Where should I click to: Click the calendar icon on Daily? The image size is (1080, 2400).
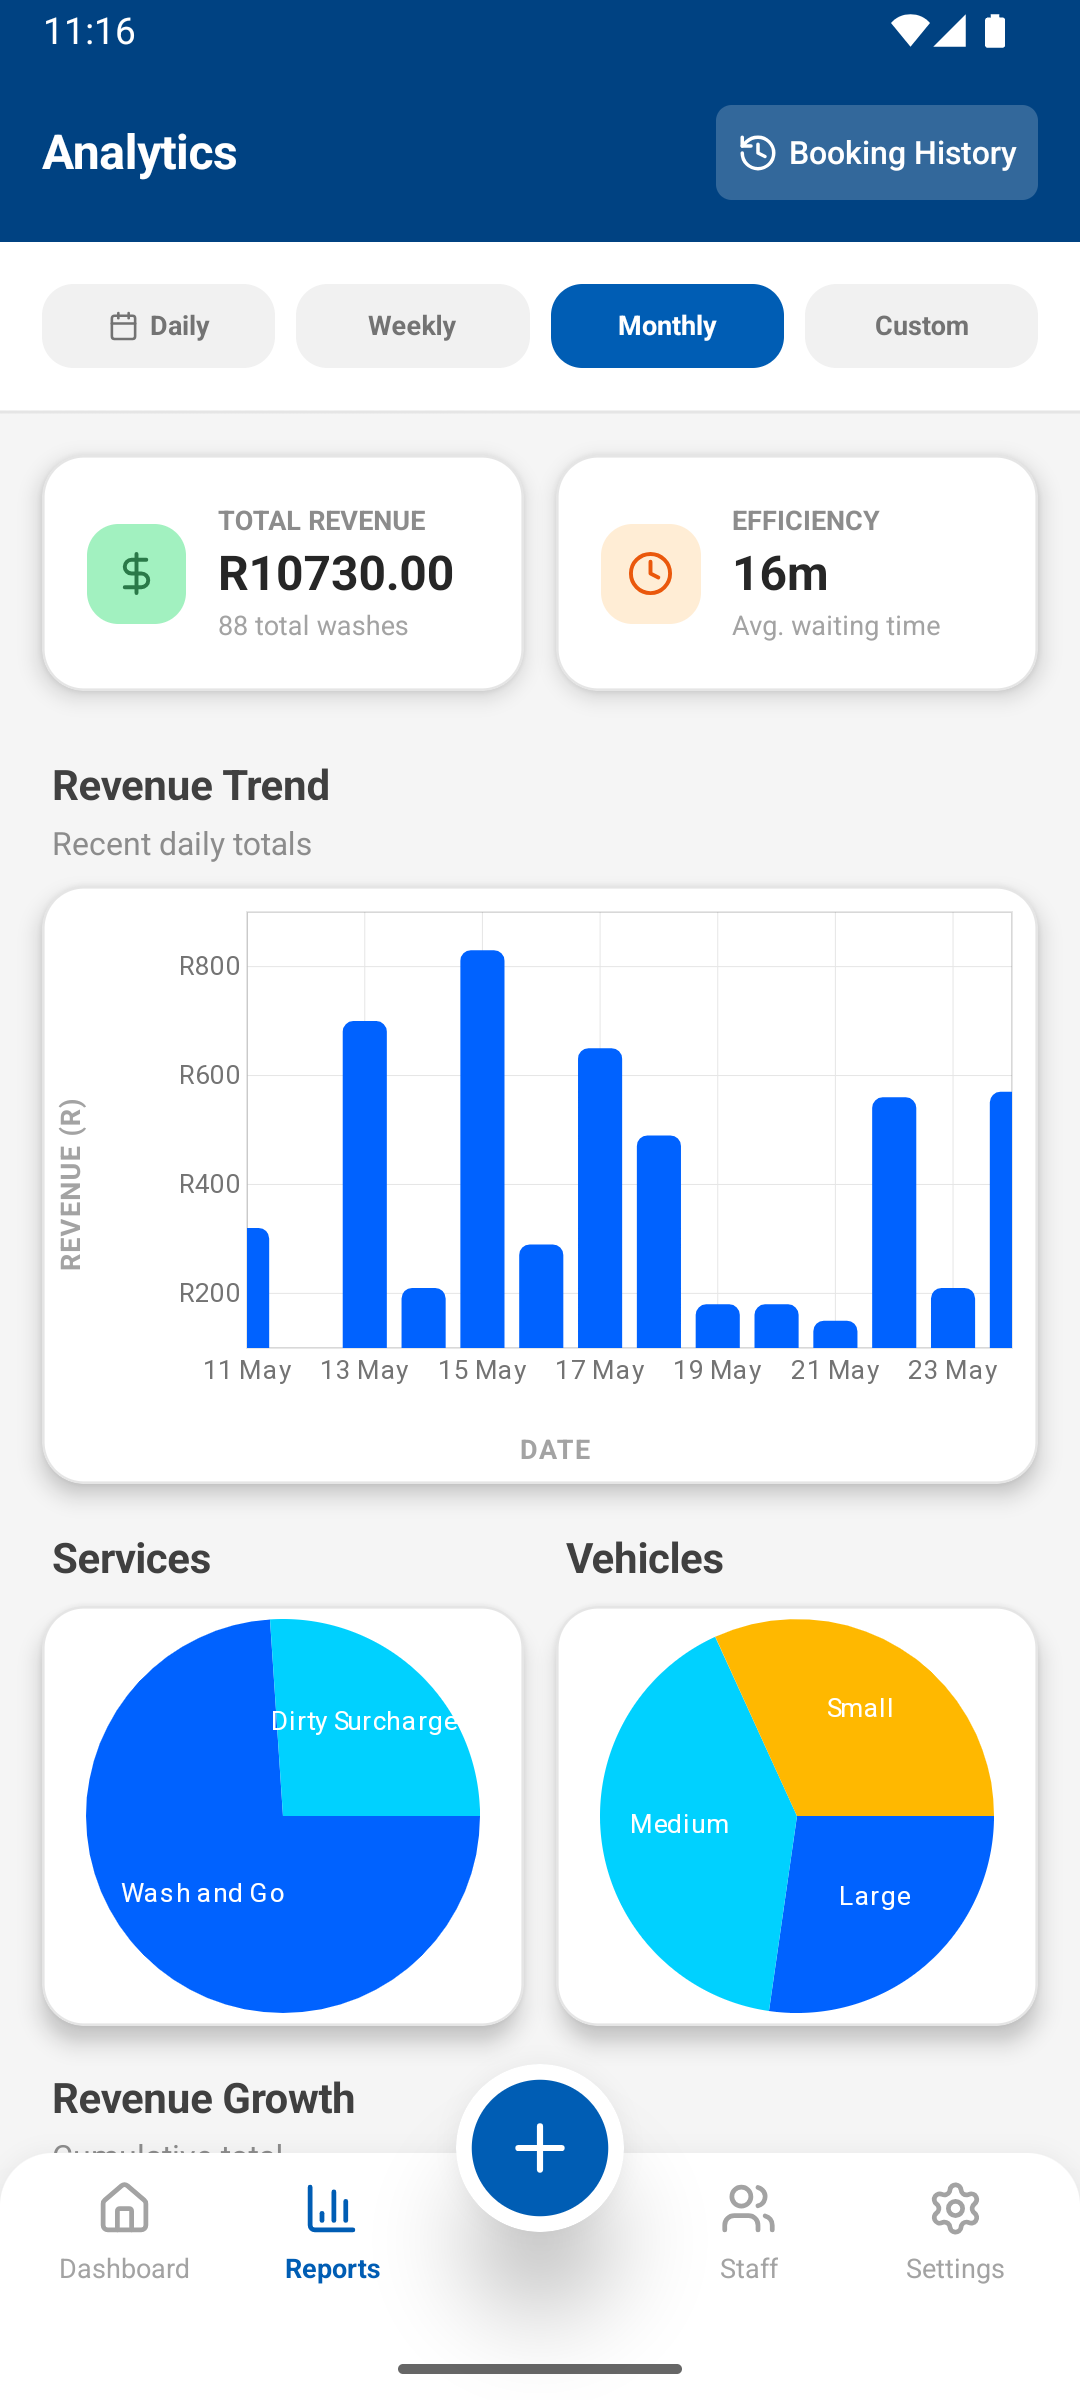(123, 326)
